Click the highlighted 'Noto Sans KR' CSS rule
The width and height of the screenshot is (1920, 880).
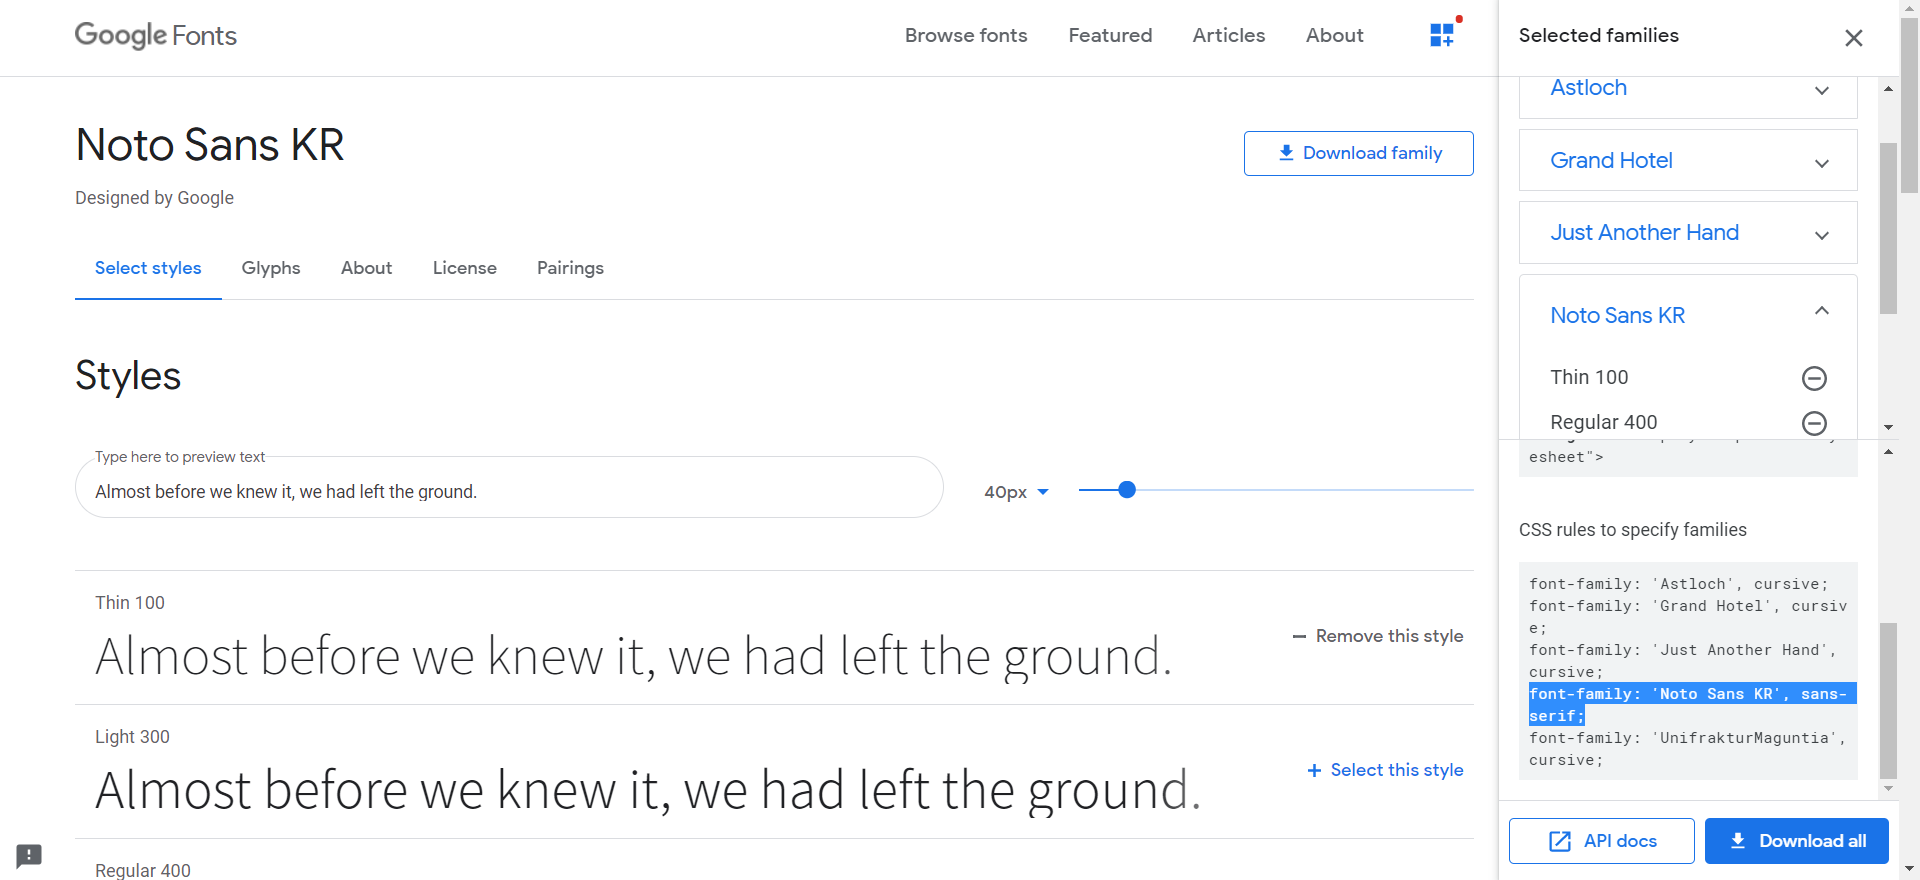[1692, 705]
